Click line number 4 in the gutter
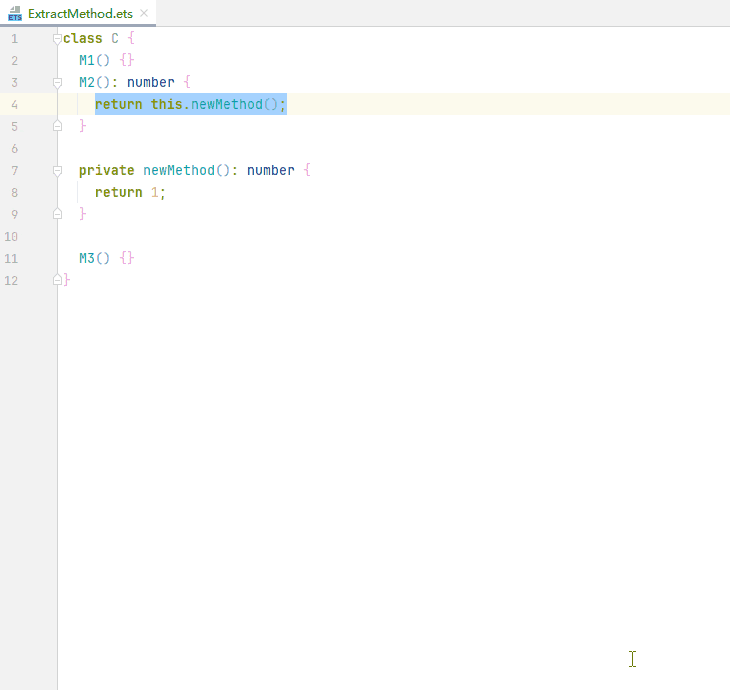The height and width of the screenshot is (690, 730). pos(14,104)
